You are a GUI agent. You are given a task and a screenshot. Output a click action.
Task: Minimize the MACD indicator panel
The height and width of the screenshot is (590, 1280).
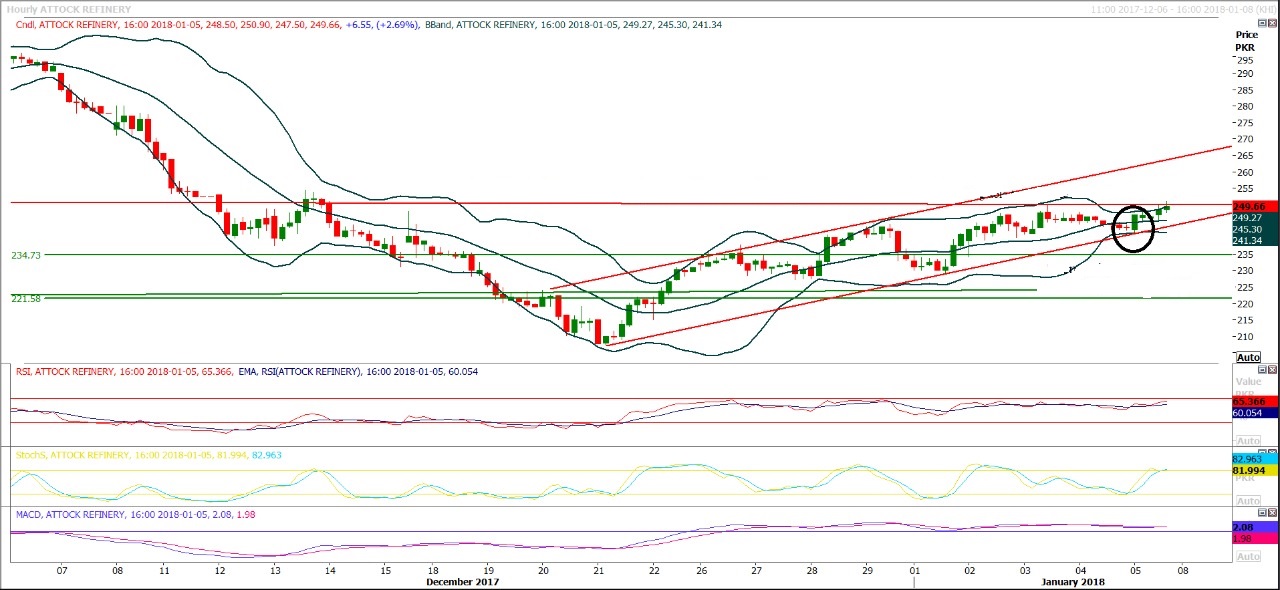point(1262,512)
